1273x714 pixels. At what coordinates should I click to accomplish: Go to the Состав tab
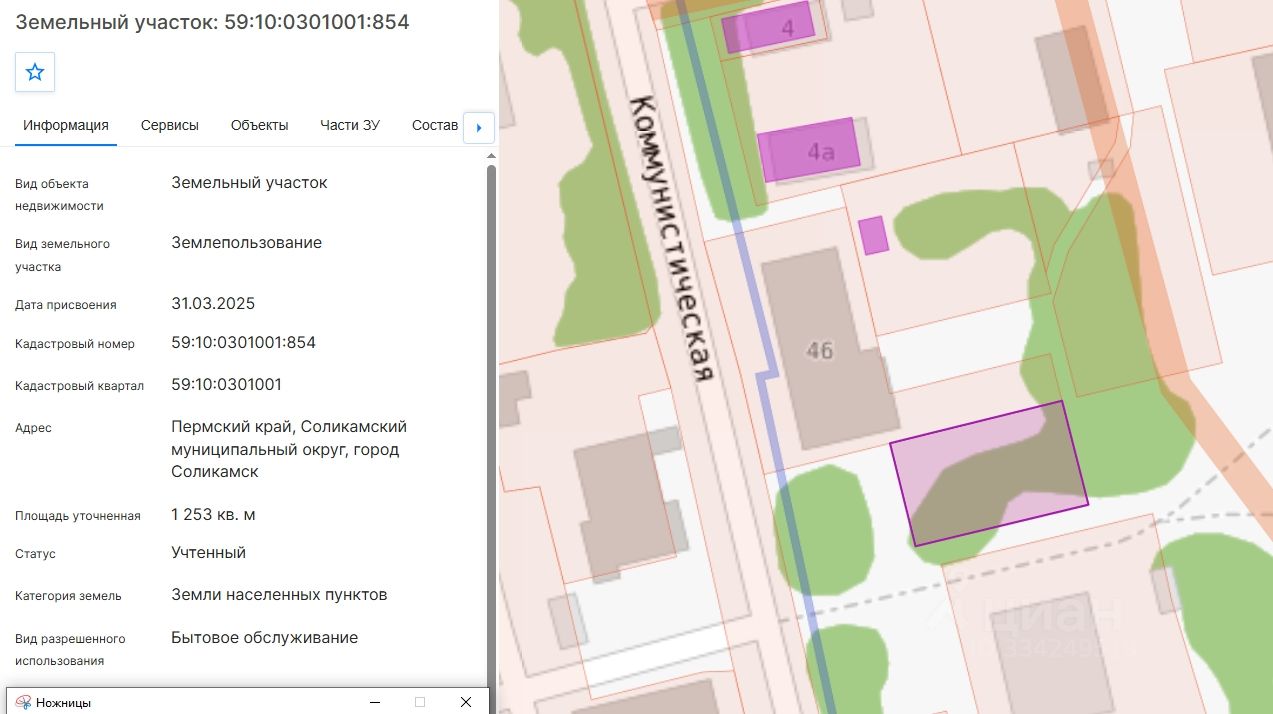coord(435,126)
